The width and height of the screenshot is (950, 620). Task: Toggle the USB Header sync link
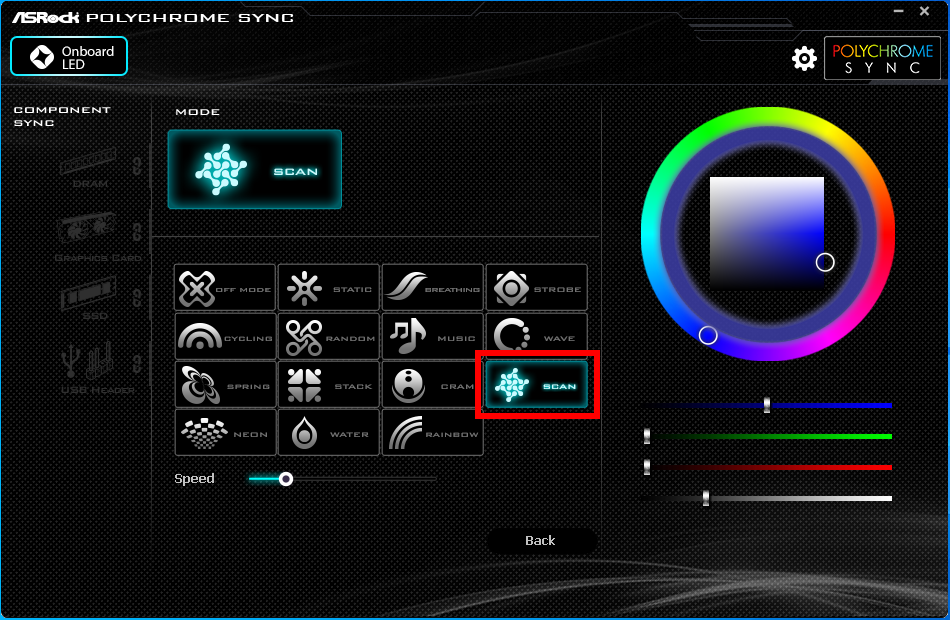click(x=138, y=363)
